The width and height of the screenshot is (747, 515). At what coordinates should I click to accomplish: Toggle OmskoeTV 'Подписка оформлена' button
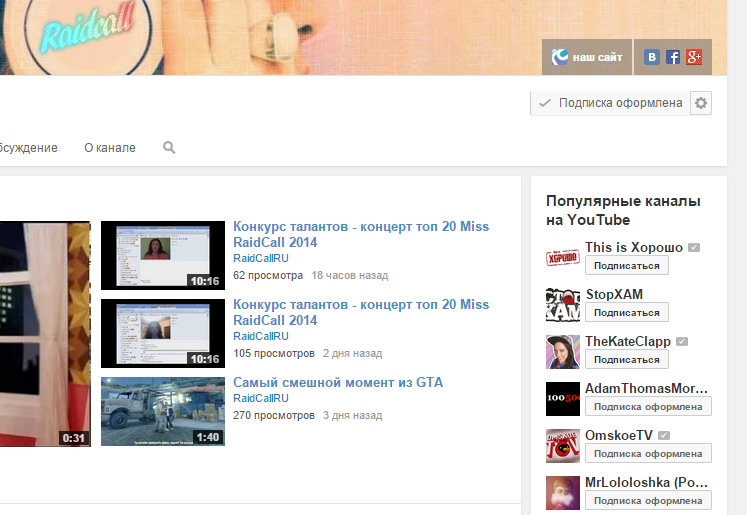coord(648,454)
